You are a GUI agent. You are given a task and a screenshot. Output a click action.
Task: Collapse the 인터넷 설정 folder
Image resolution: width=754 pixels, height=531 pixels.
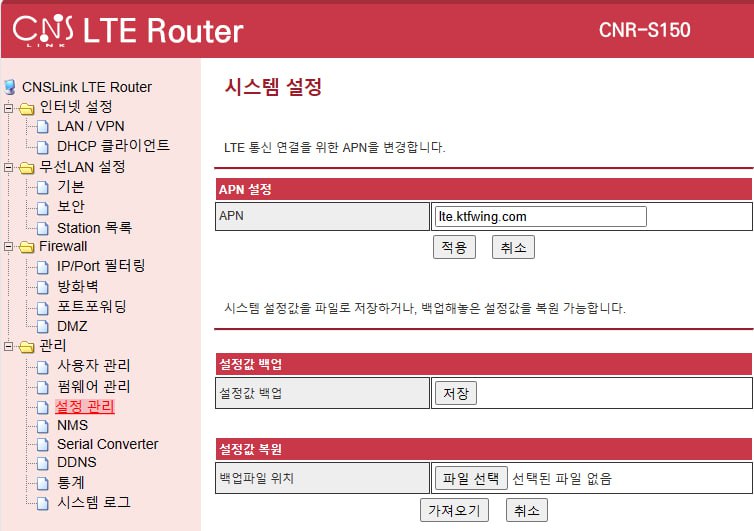9,108
